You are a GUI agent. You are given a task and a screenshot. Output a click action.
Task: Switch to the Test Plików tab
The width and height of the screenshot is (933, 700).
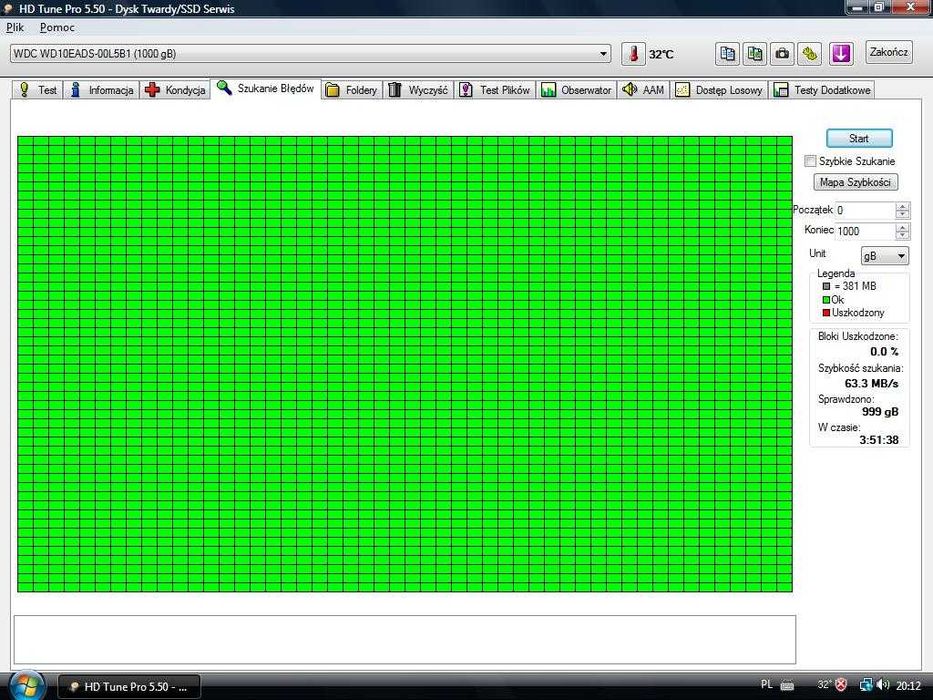(495, 90)
